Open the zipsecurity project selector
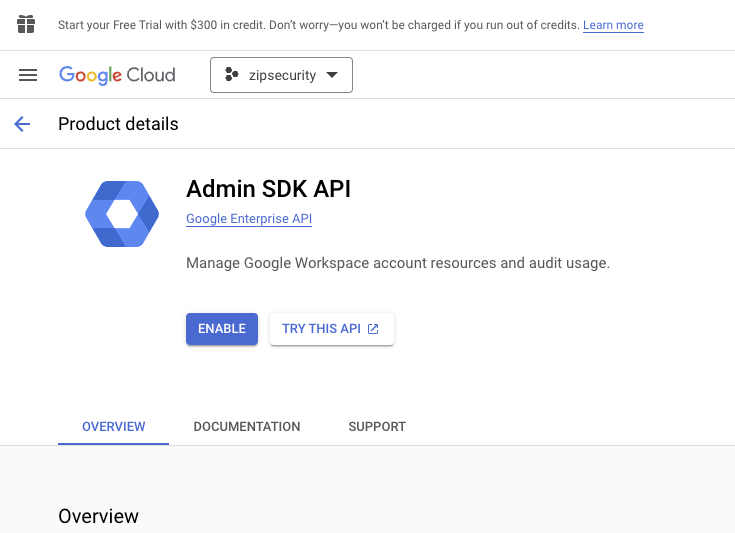735x533 pixels. click(281, 75)
